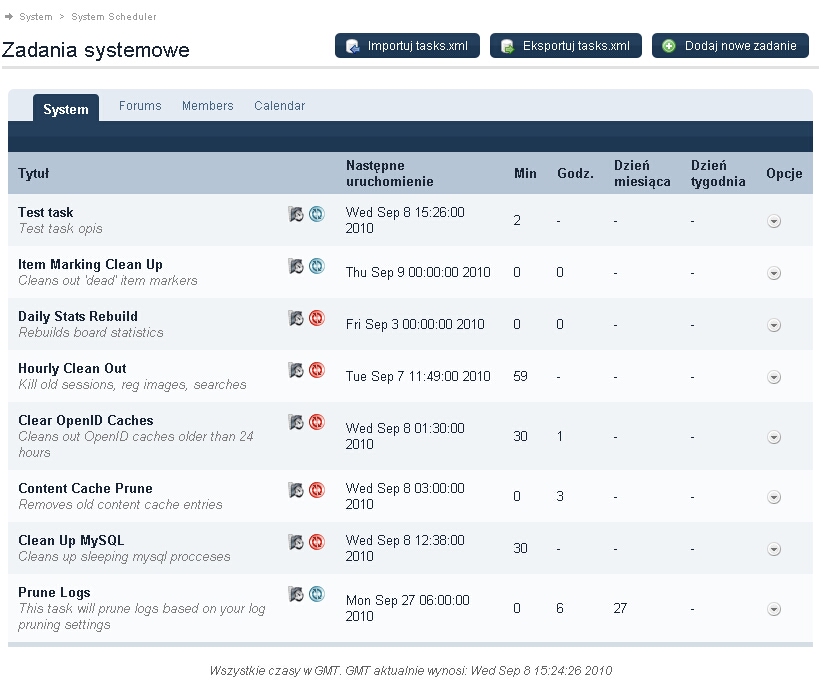This screenshot has width=829, height=684.
Task: Click the Importuj tasks.xml button
Action: click(x=407, y=46)
